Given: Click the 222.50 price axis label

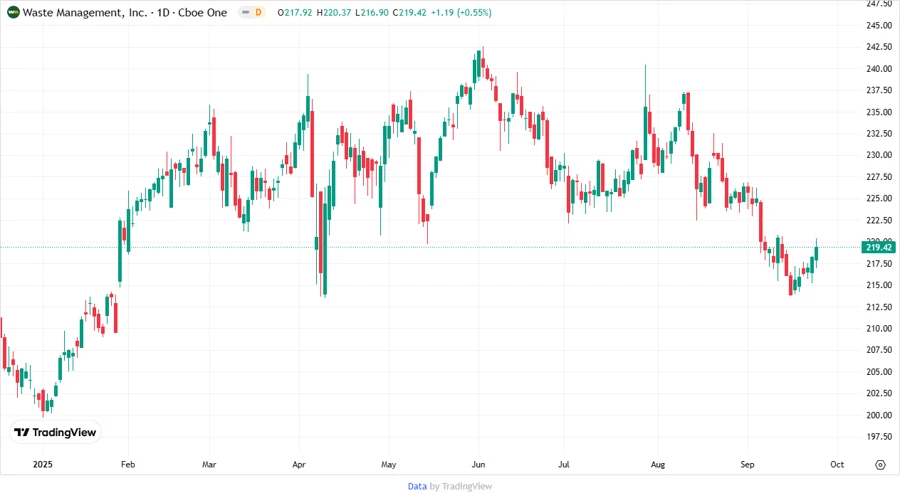Looking at the screenshot, I should [879, 220].
